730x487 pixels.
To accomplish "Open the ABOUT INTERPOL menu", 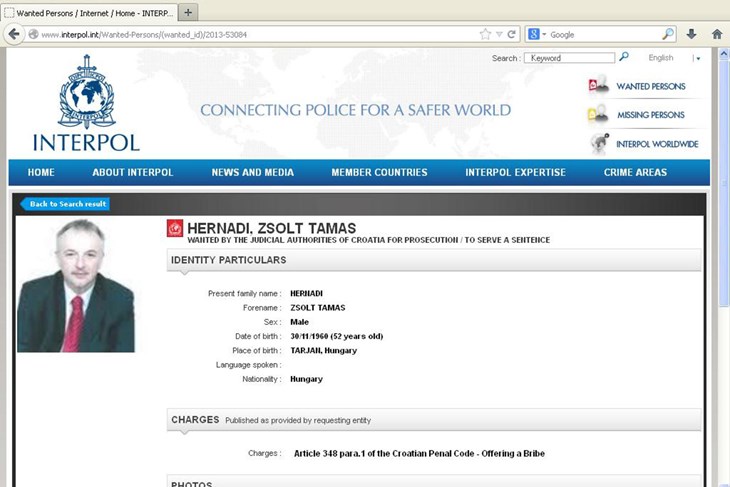I will 133,172.
